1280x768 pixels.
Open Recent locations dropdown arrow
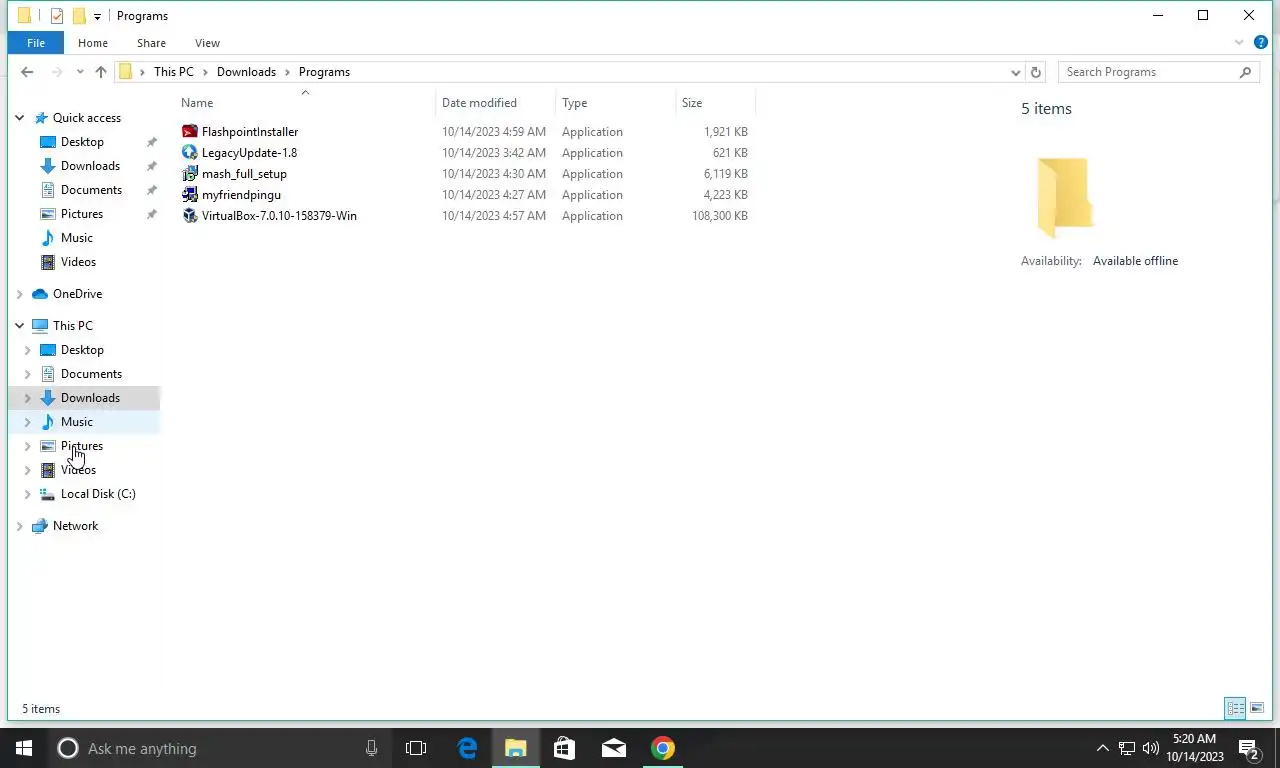coord(79,72)
